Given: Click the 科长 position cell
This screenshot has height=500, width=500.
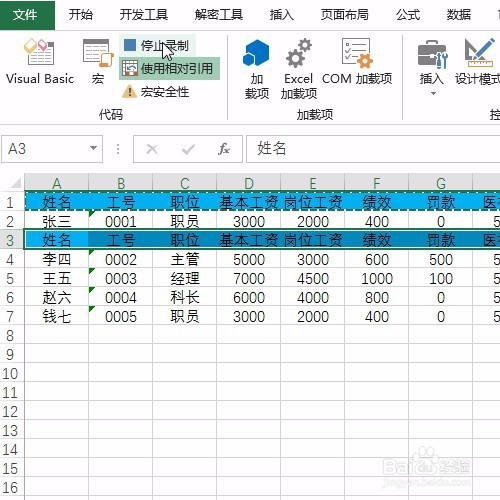Looking at the screenshot, I should click(185, 297).
